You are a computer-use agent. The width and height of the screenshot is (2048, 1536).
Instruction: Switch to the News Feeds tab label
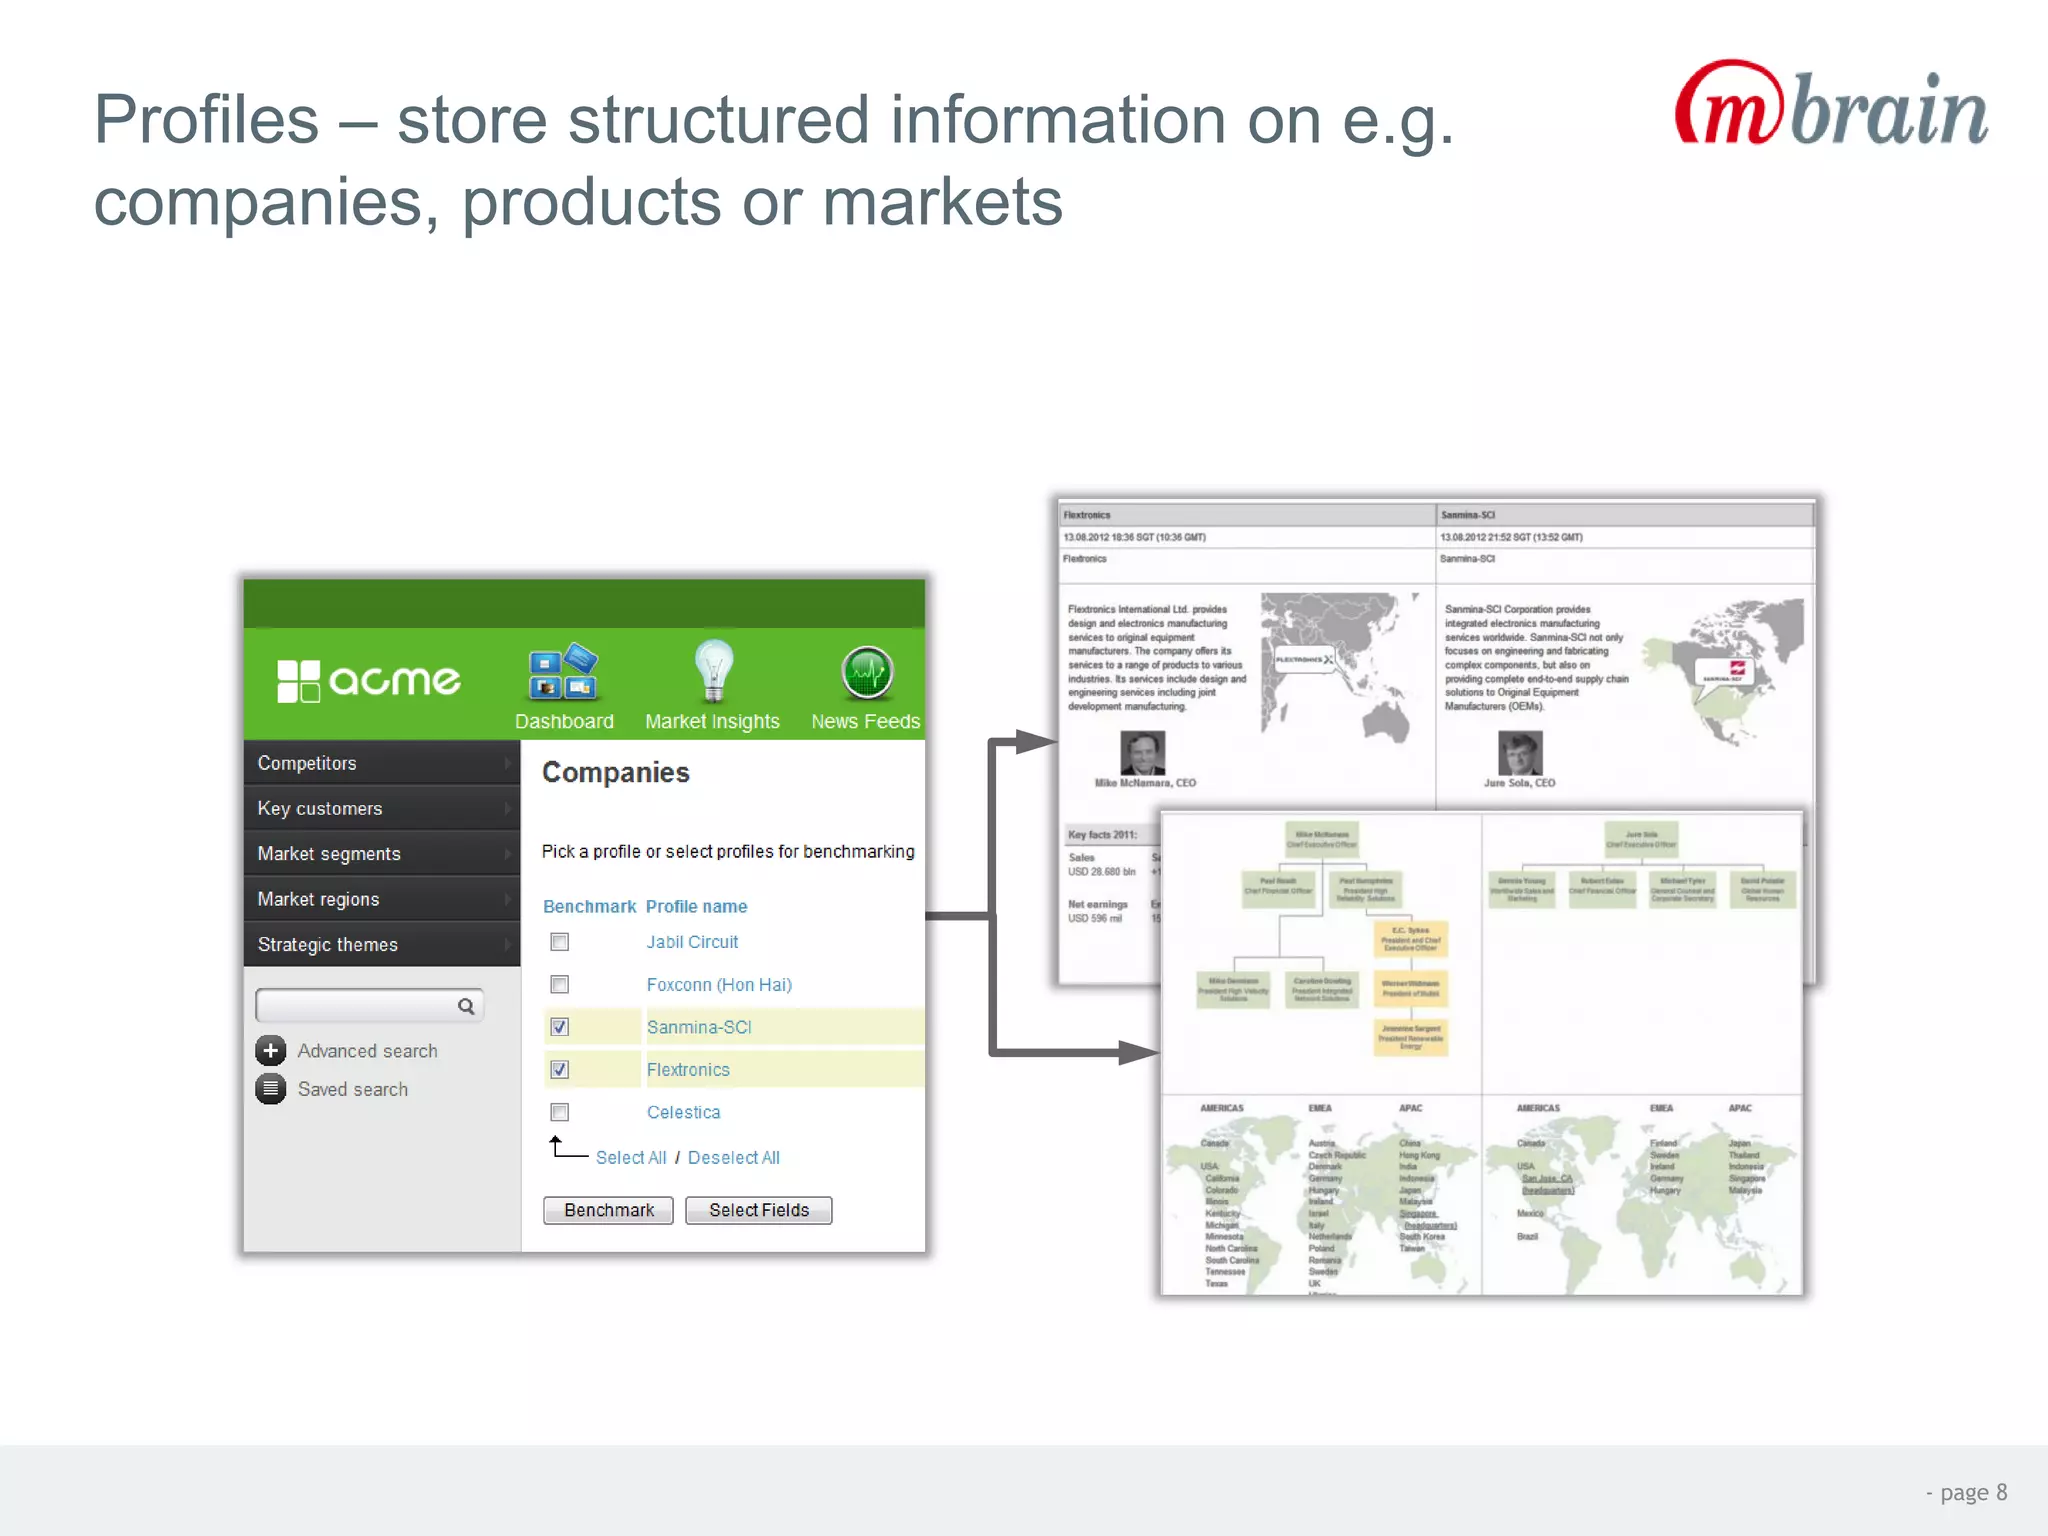point(866,721)
